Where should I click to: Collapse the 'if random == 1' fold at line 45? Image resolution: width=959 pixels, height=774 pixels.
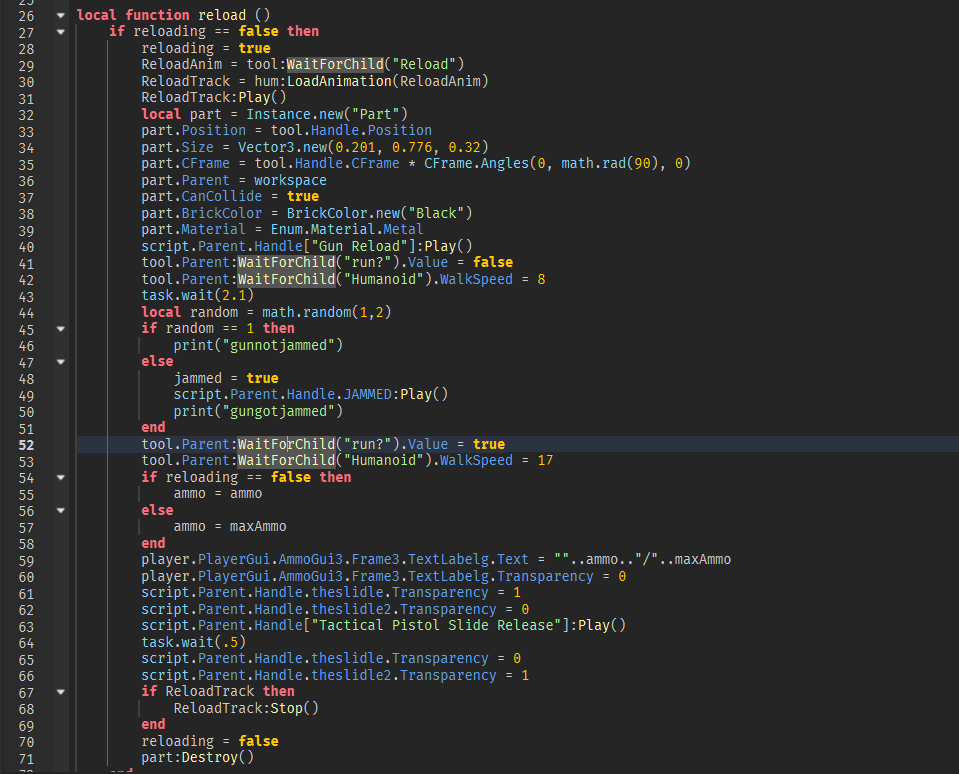(x=61, y=329)
